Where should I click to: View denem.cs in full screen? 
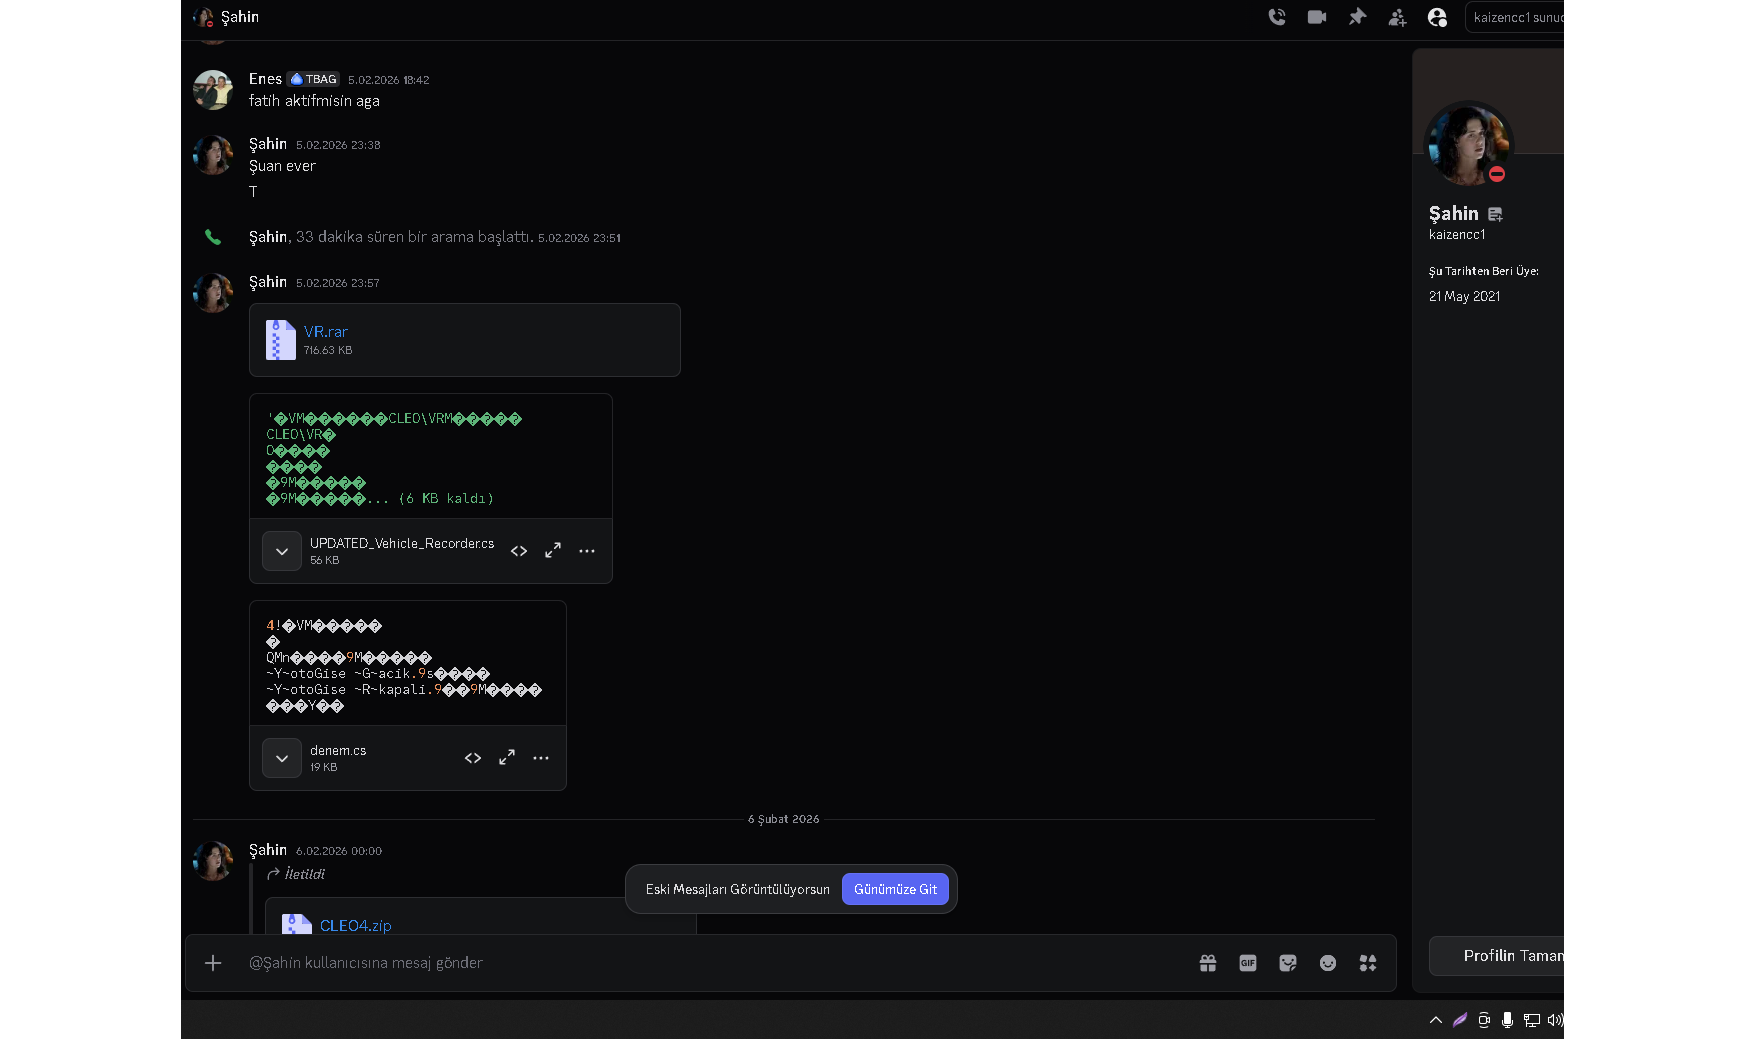507,758
